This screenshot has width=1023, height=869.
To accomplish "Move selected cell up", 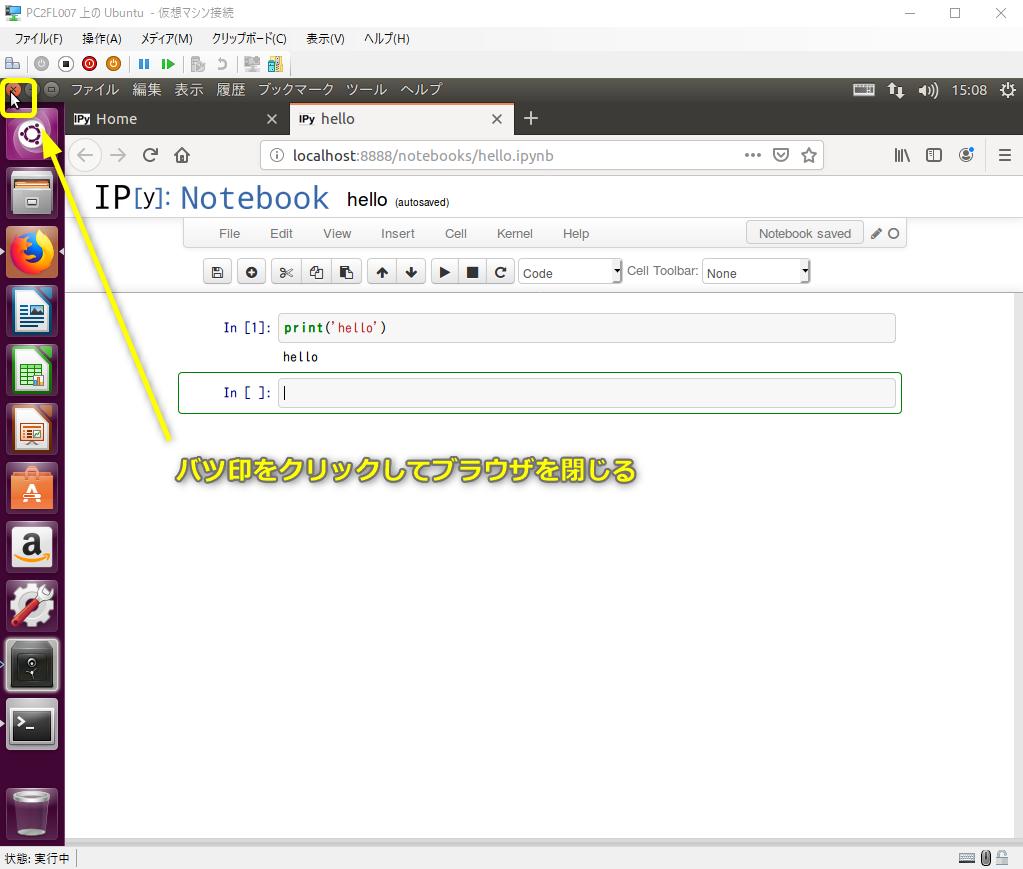I will (381, 272).
